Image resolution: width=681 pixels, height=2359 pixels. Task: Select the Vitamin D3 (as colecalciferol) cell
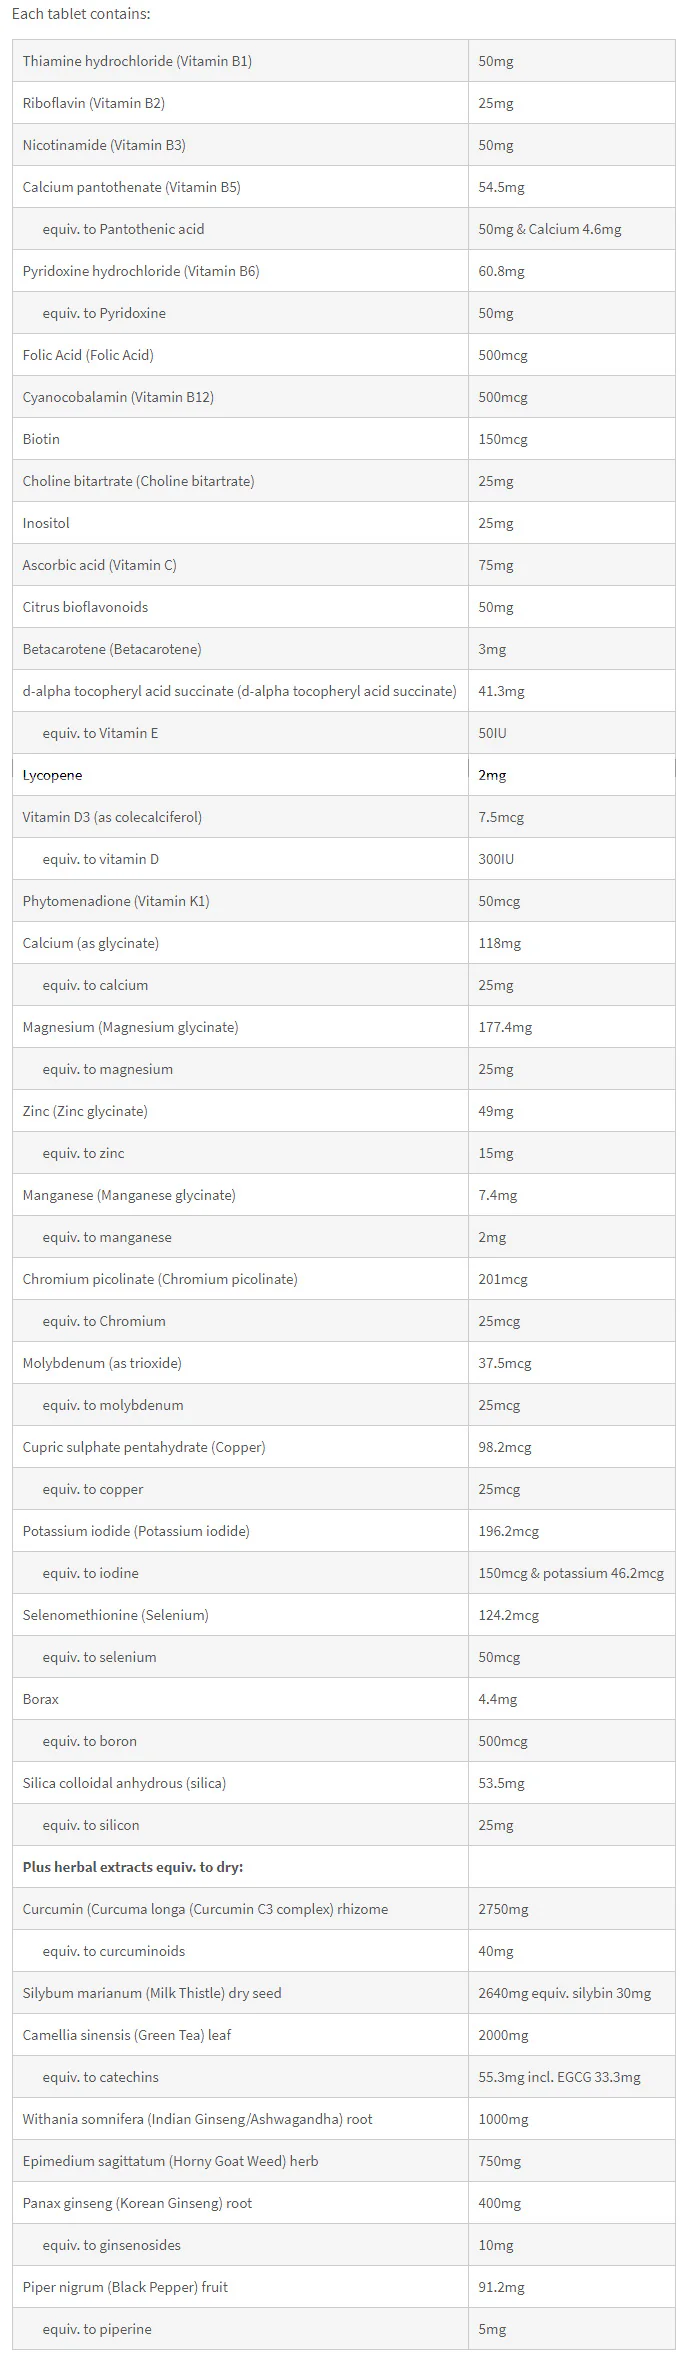coord(240,817)
